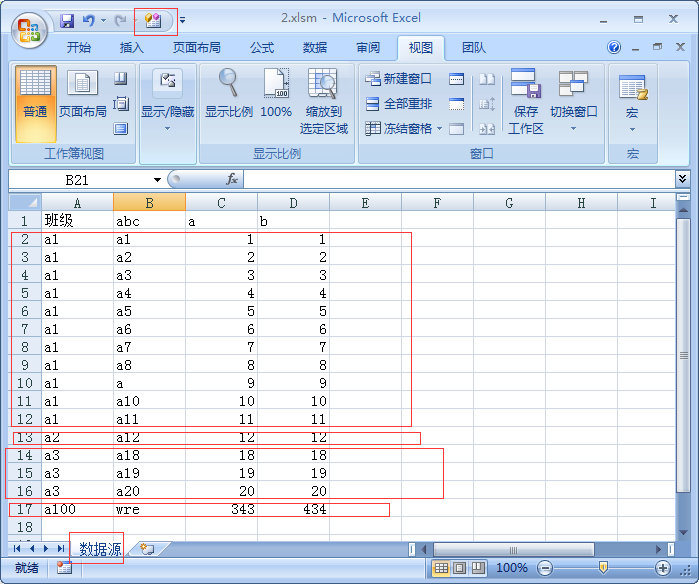This screenshot has height=584, width=699.
Task: Open the Name Box dropdown
Action: point(157,180)
